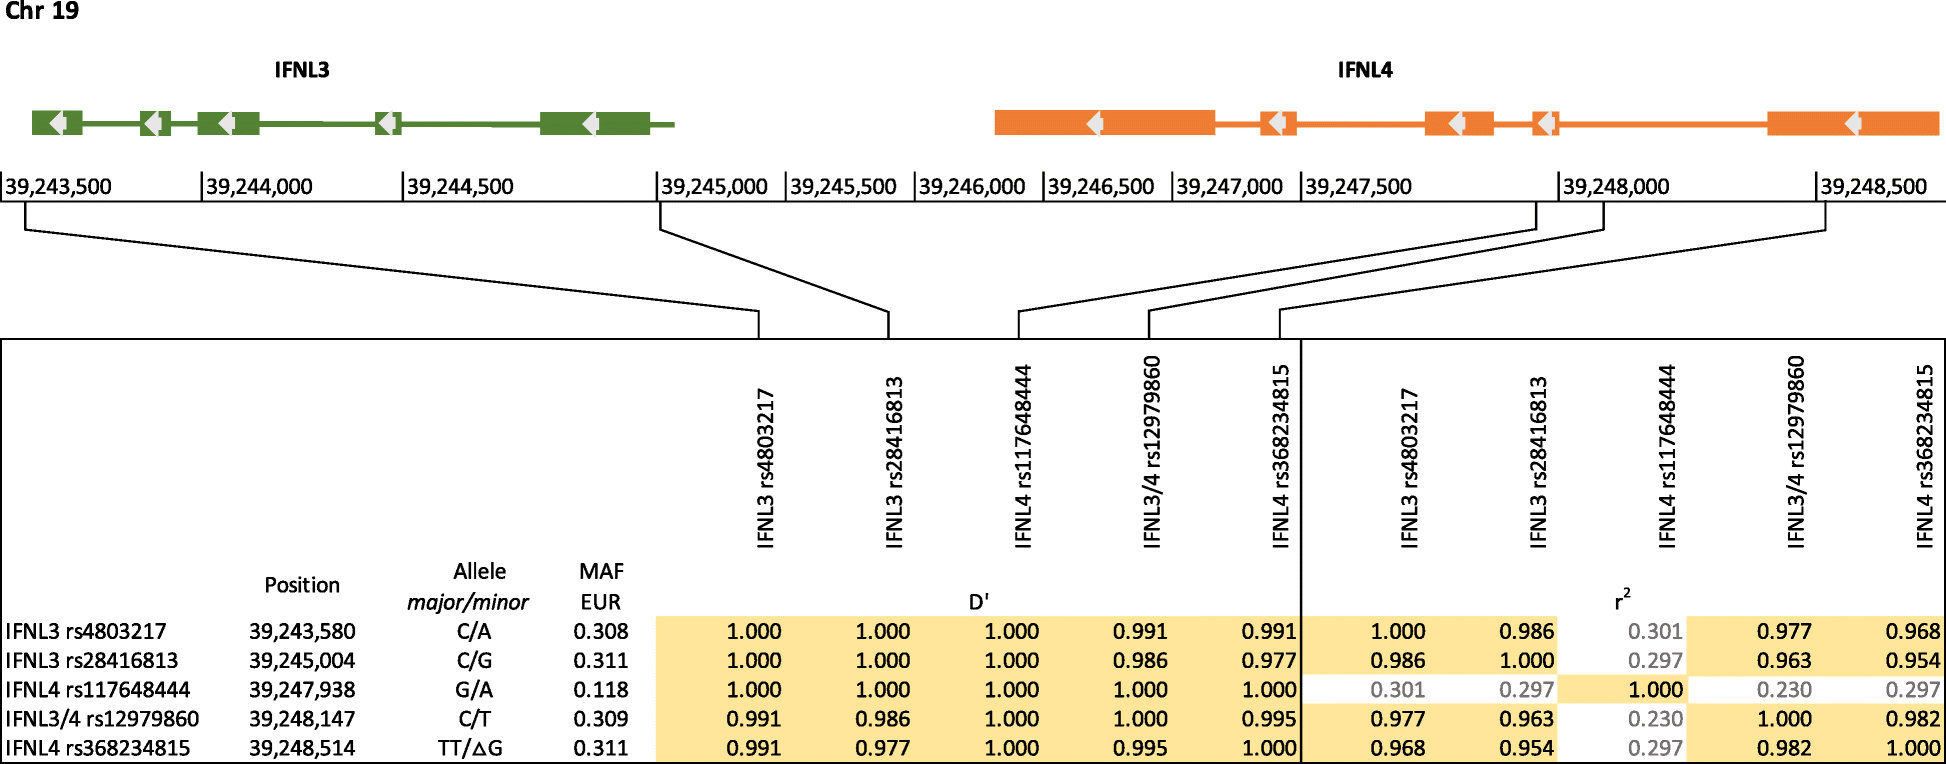
Task: Click position value 39,248,514
Action: 302,748
